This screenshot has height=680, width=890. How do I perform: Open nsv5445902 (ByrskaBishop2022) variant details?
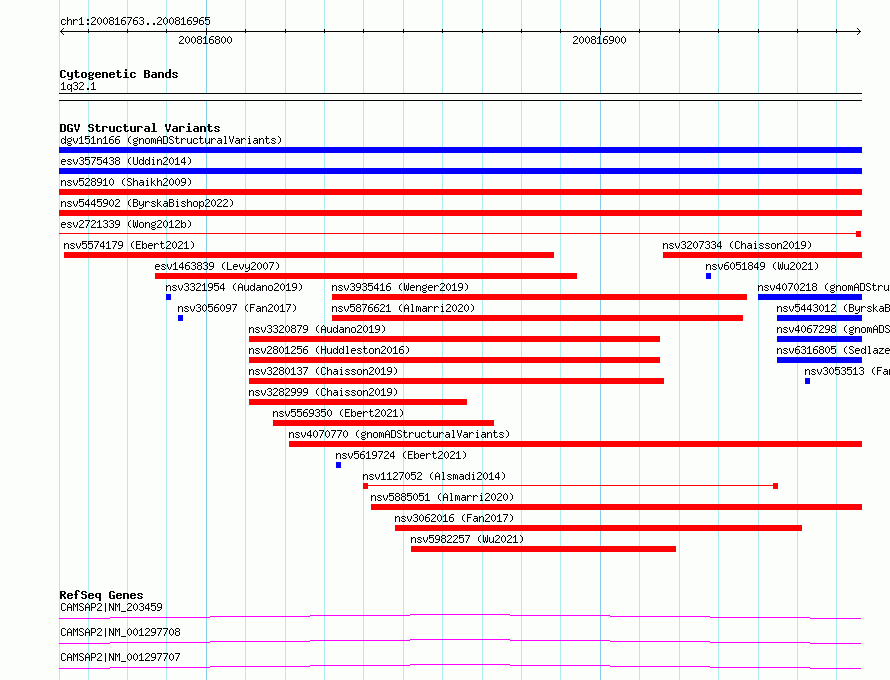point(147,203)
